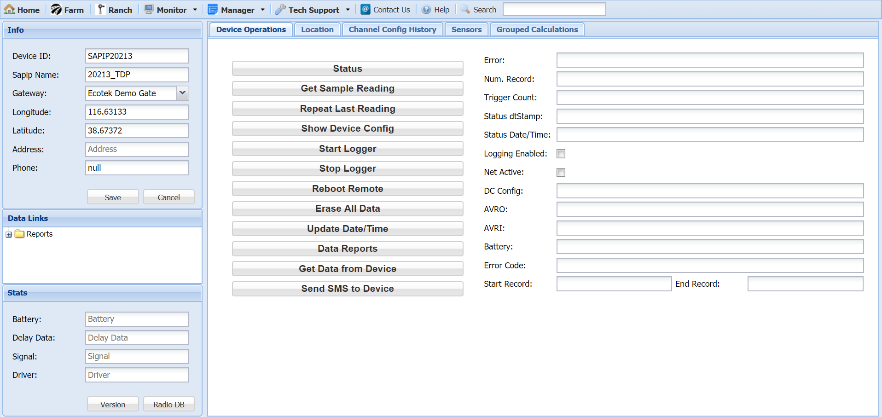Open the Channel Config History tab

392,29
